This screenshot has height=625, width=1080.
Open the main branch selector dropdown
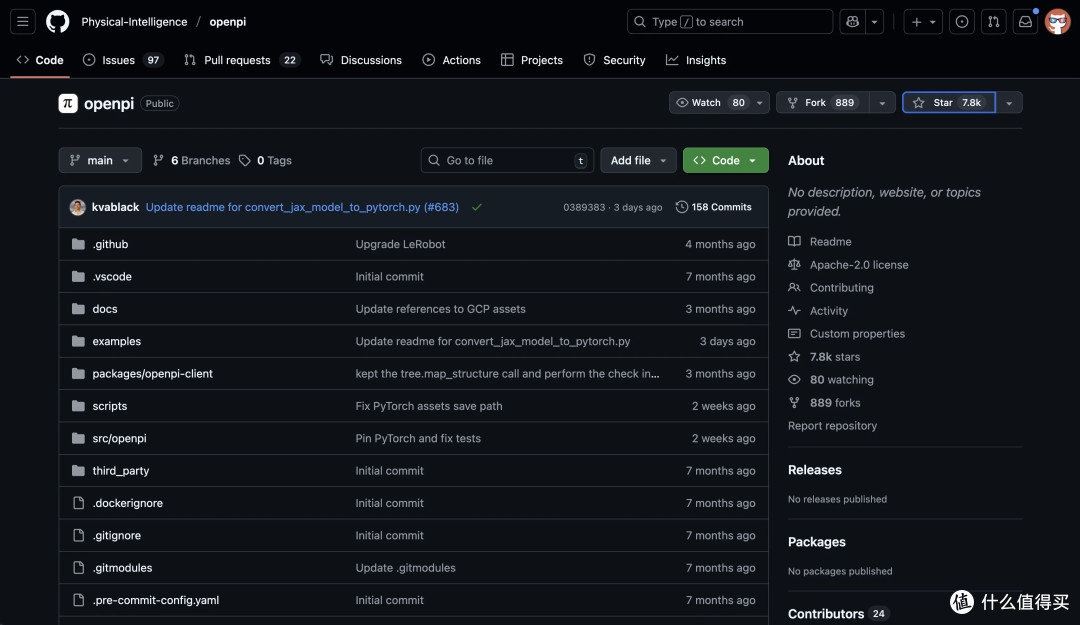coord(100,161)
